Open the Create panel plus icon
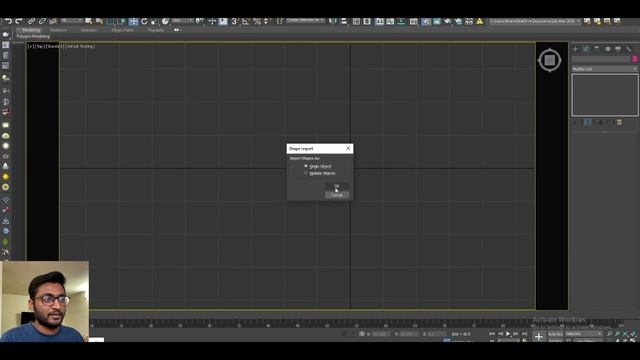 coord(576,49)
